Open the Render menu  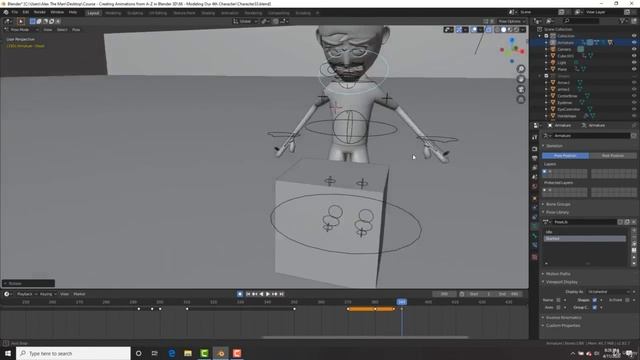tap(40, 12)
